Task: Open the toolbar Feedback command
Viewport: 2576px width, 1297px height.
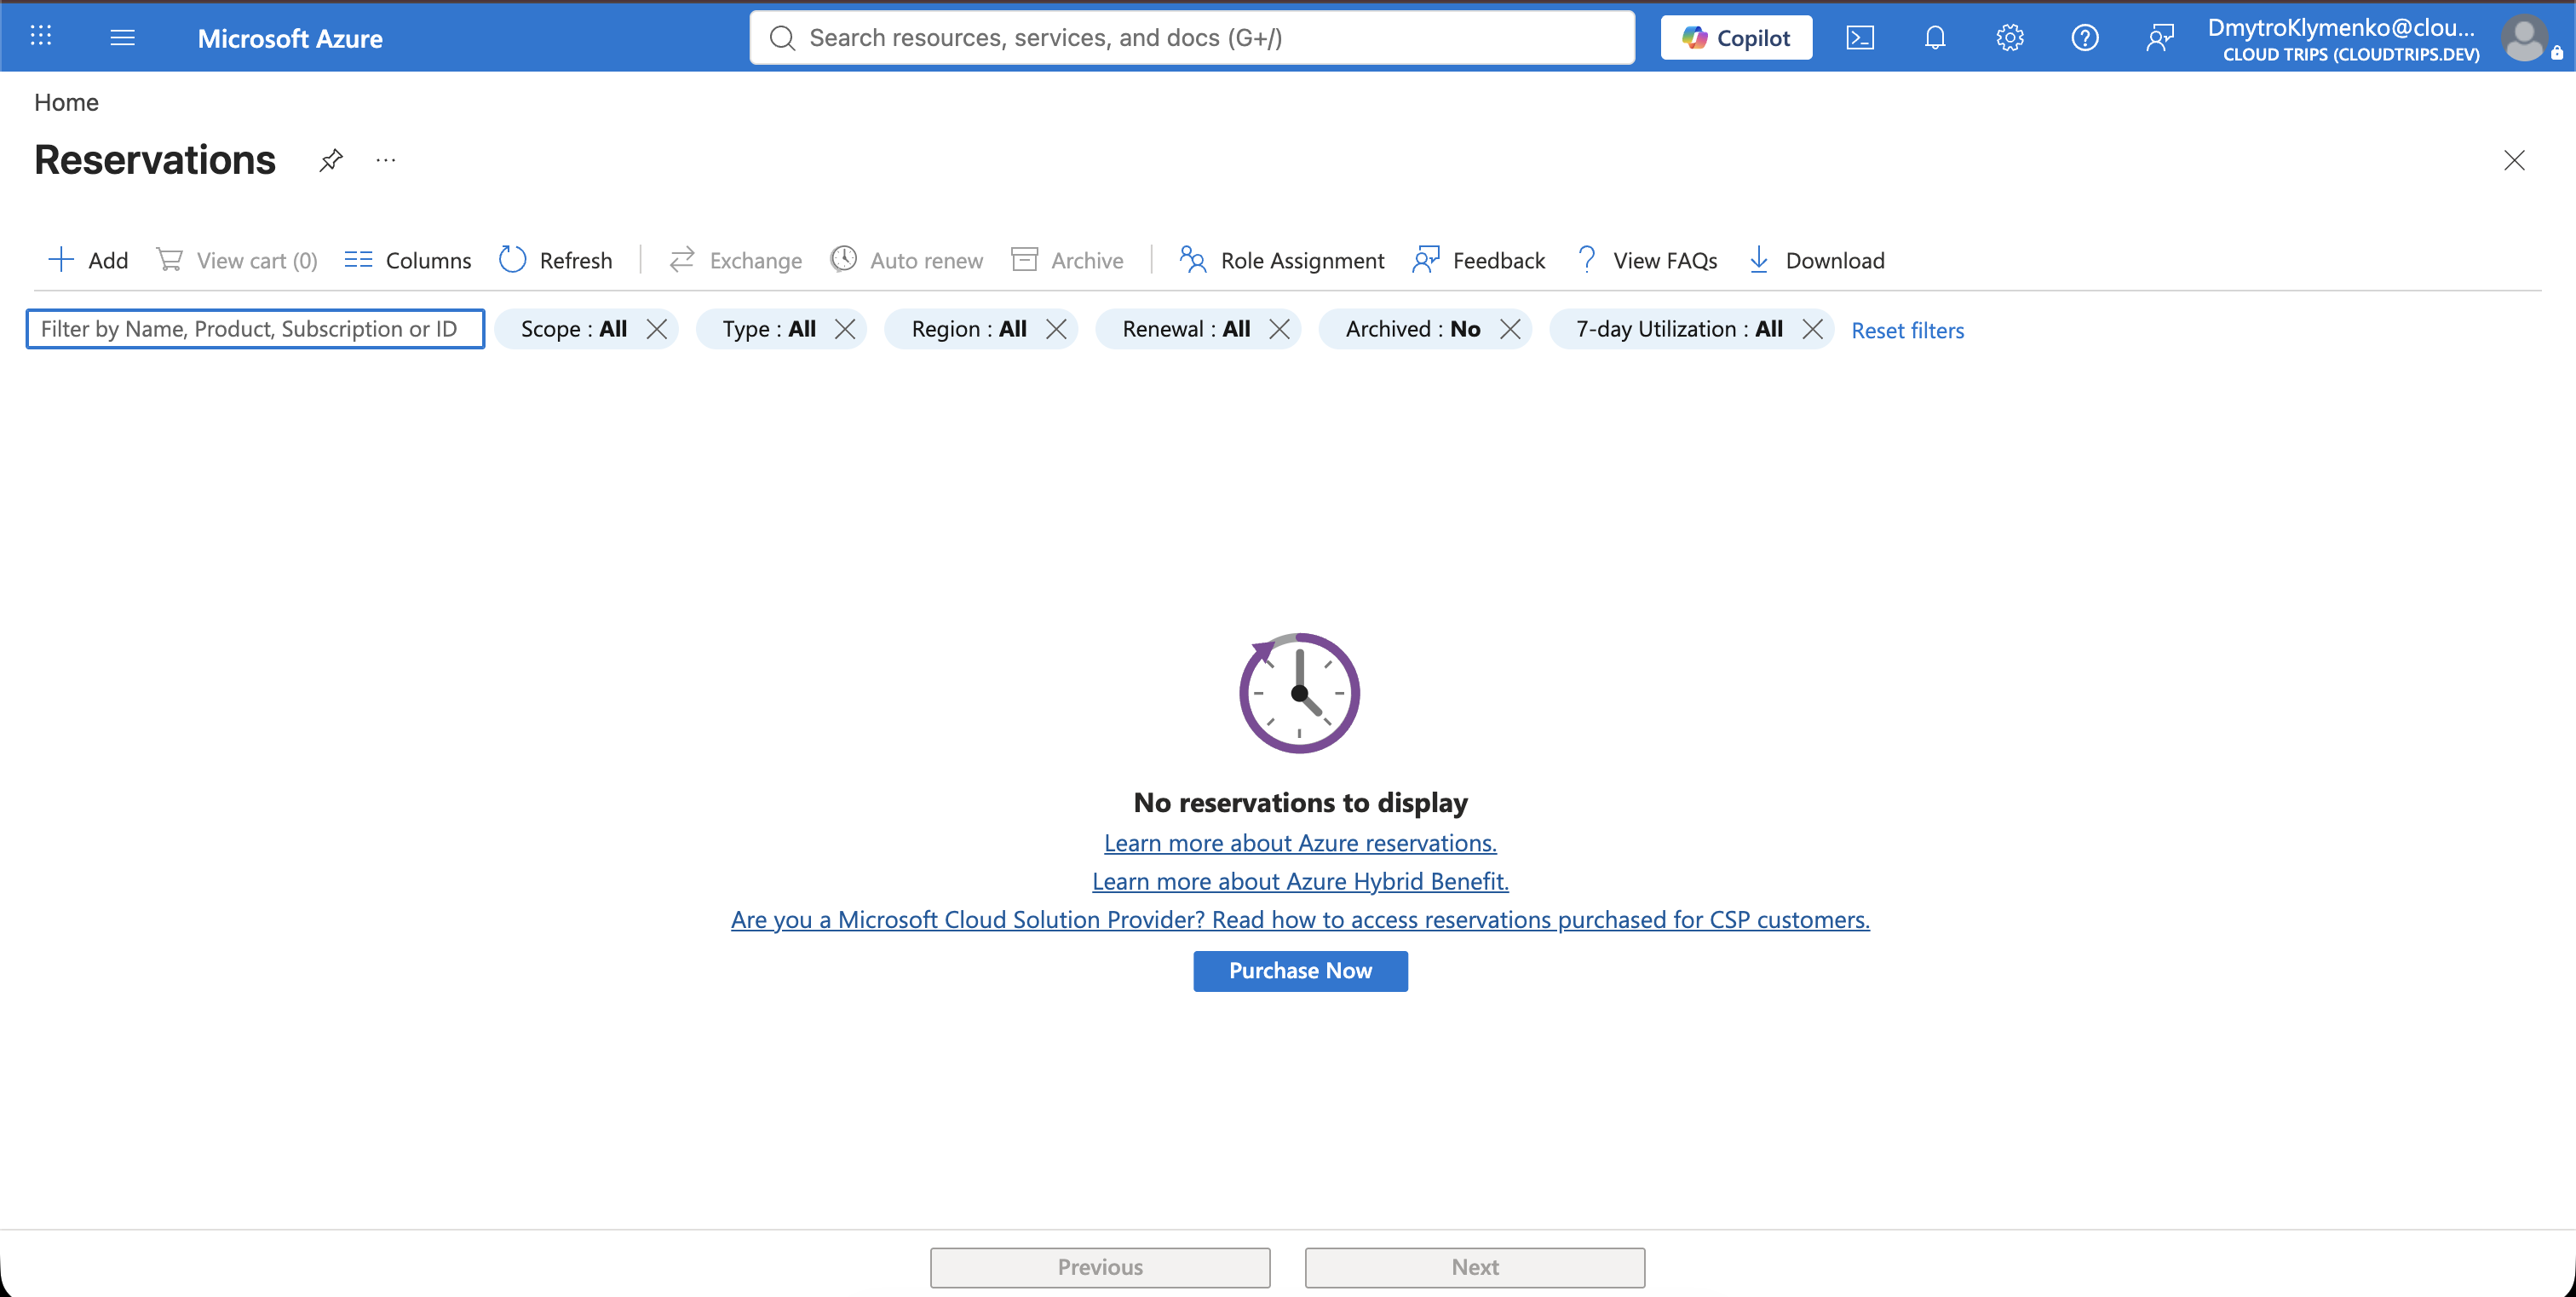Action: [x=1479, y=260]
